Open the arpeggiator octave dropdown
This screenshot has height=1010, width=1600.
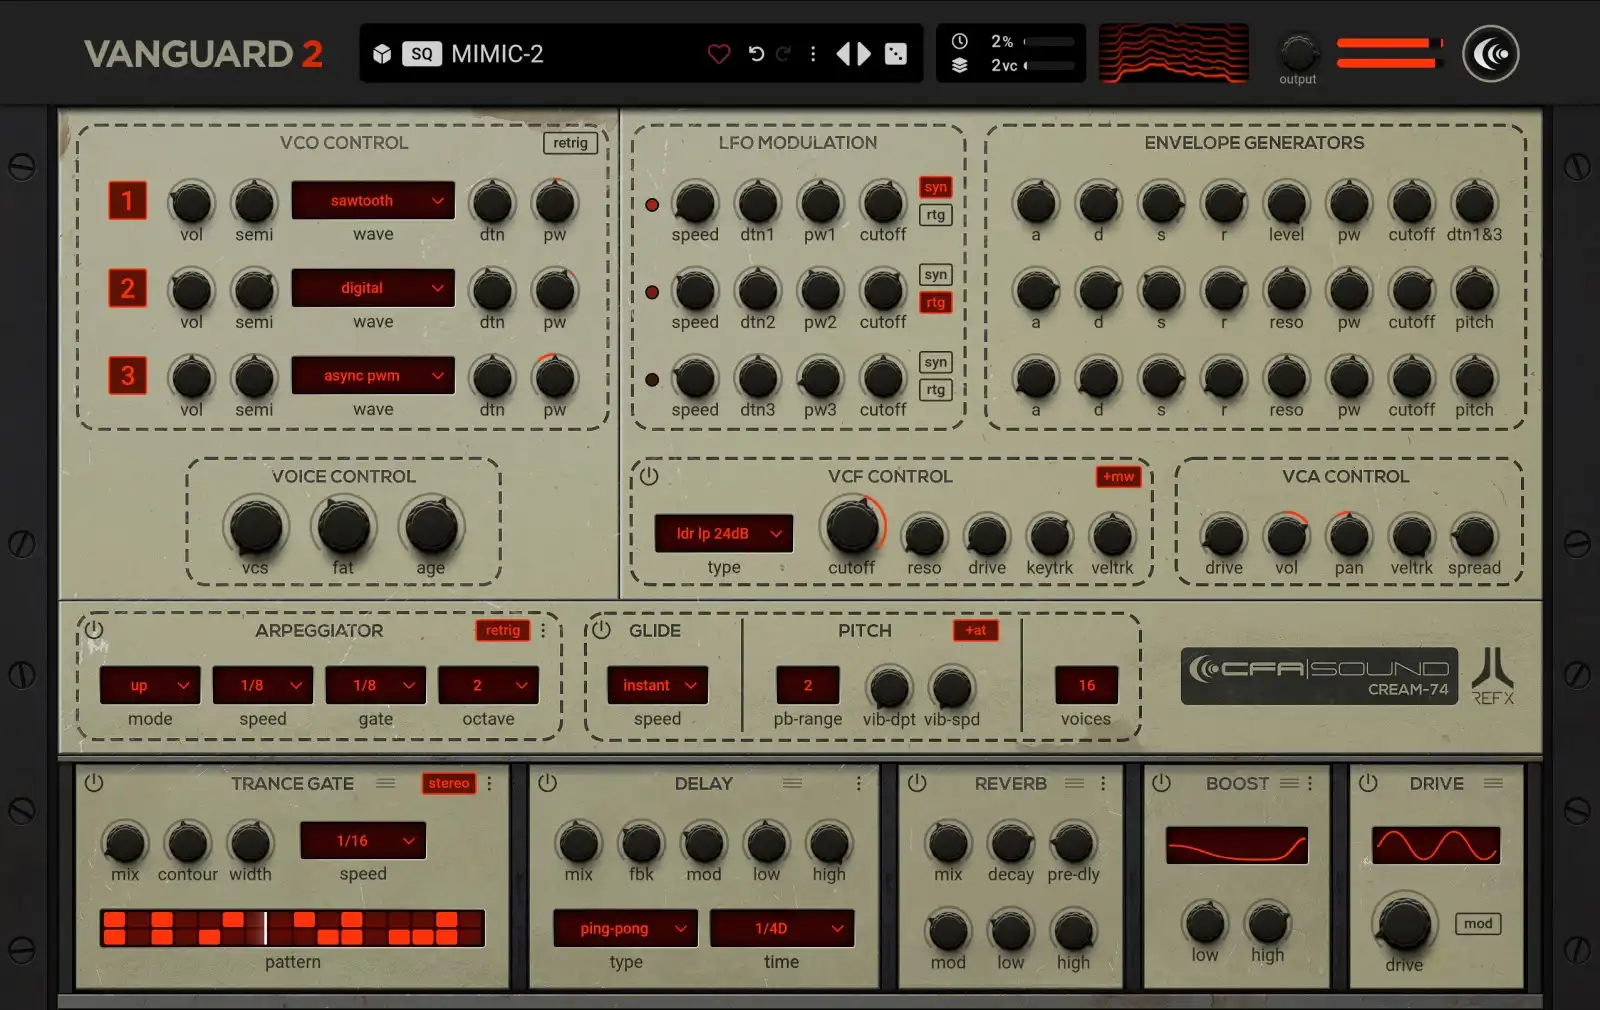click(x=488, y=685)
